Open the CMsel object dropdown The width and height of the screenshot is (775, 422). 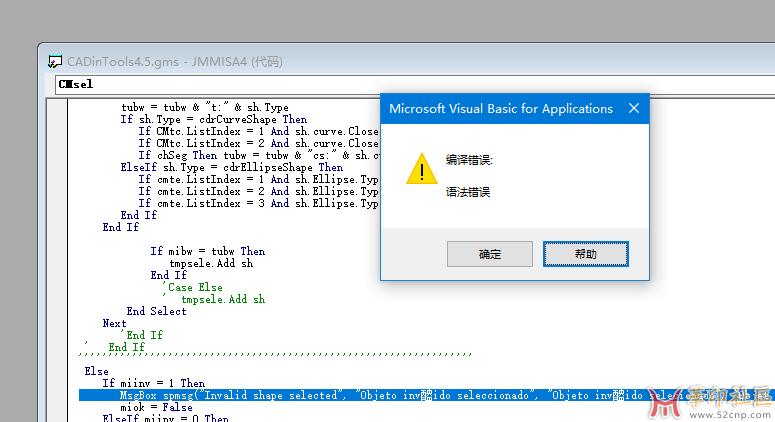point(415,84)
